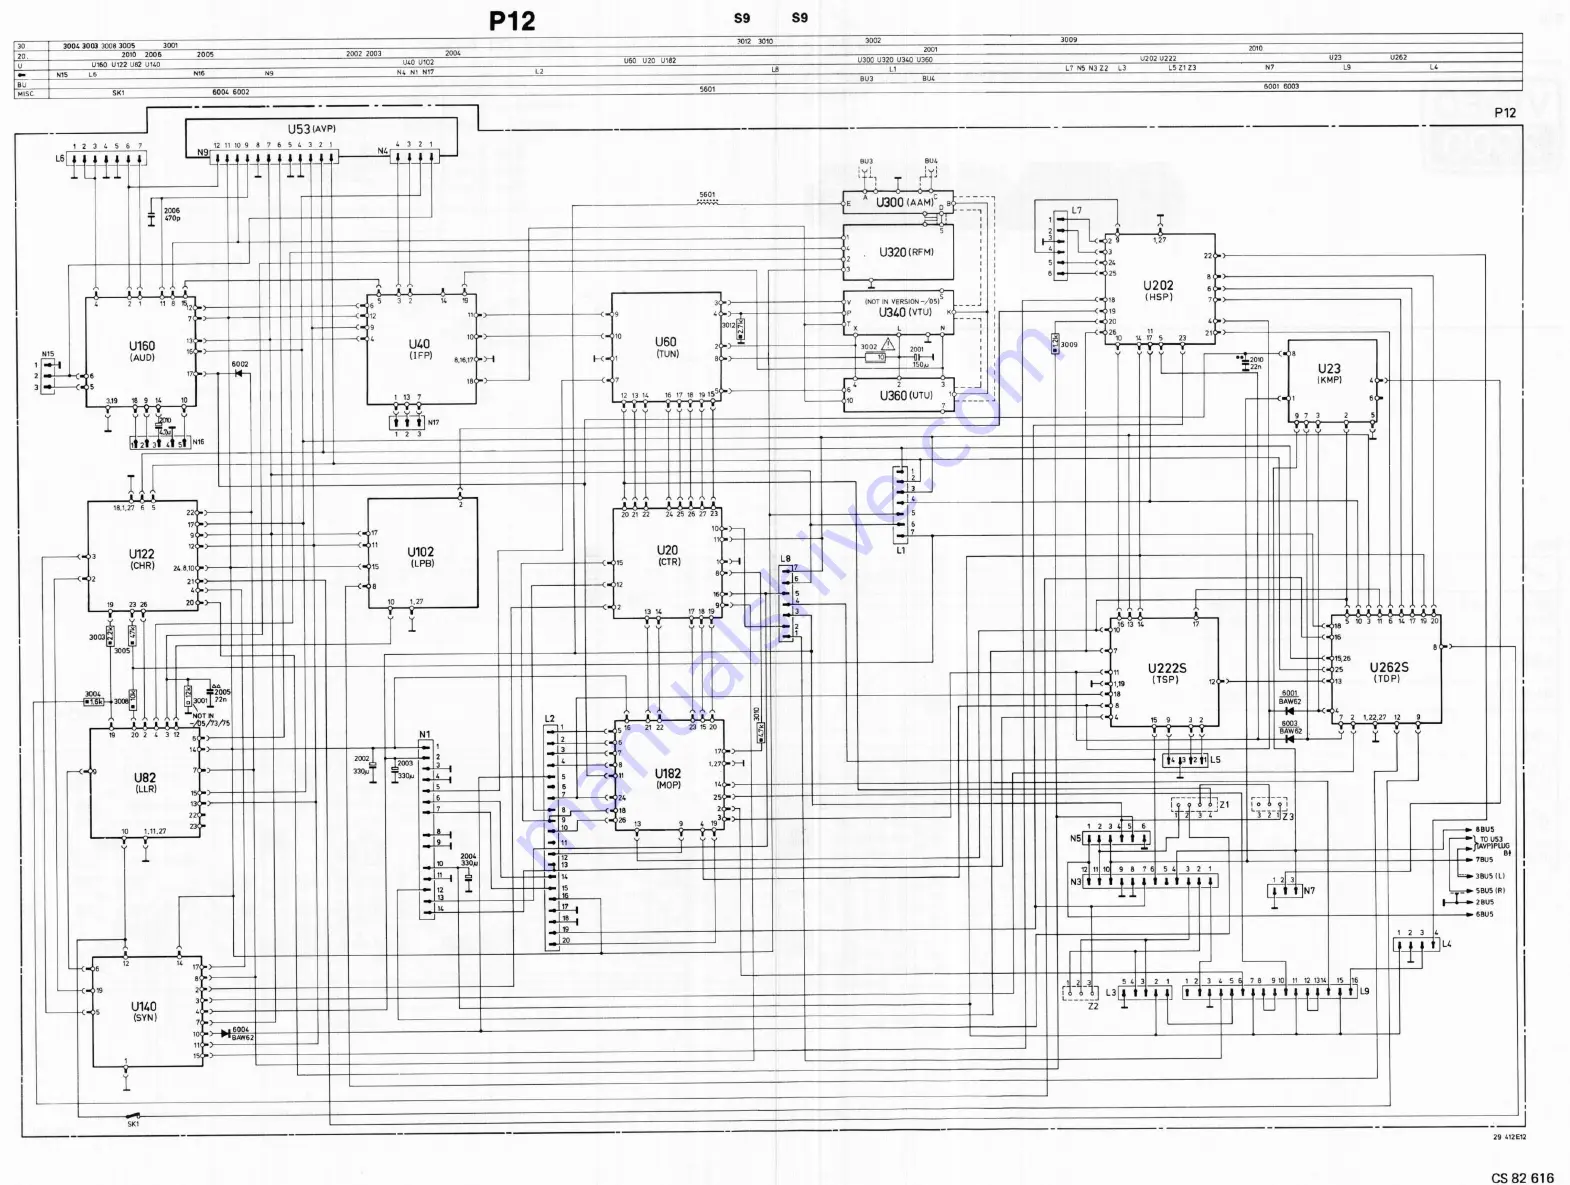Click the 7BU5 output label
The height and width of the screenshot is (1185, 1570).
pos(1484,859)
